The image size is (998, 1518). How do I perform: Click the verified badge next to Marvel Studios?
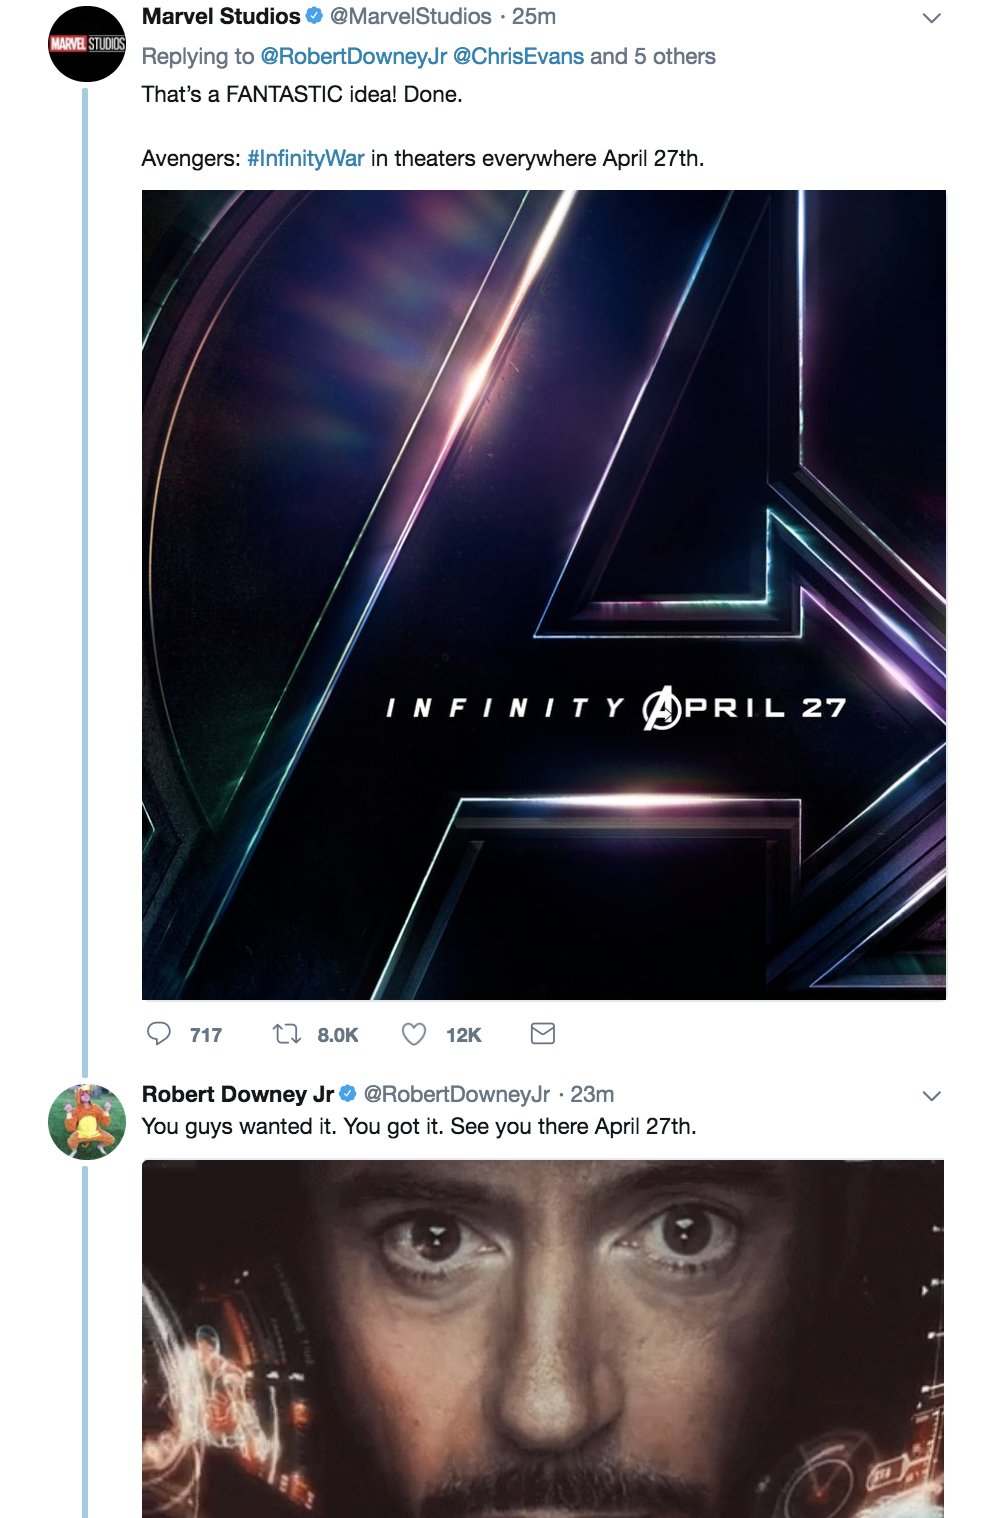tap(314, 16)
